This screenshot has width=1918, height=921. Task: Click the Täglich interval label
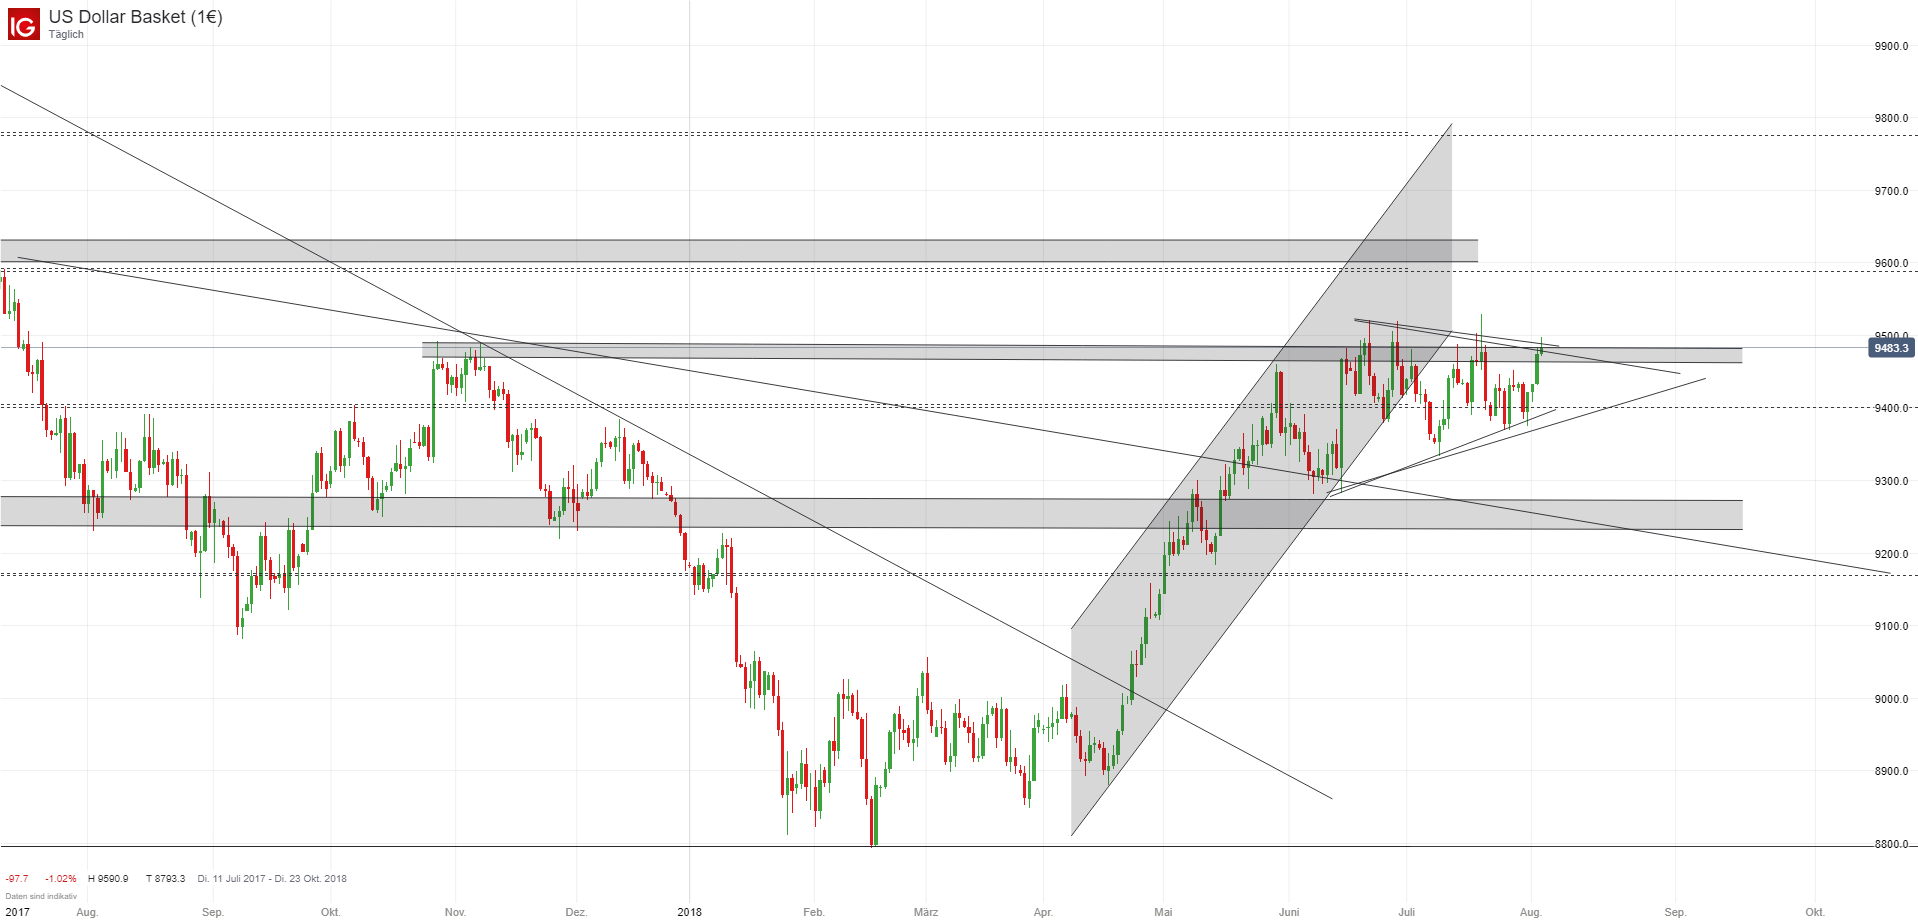(x=66, y=35)
